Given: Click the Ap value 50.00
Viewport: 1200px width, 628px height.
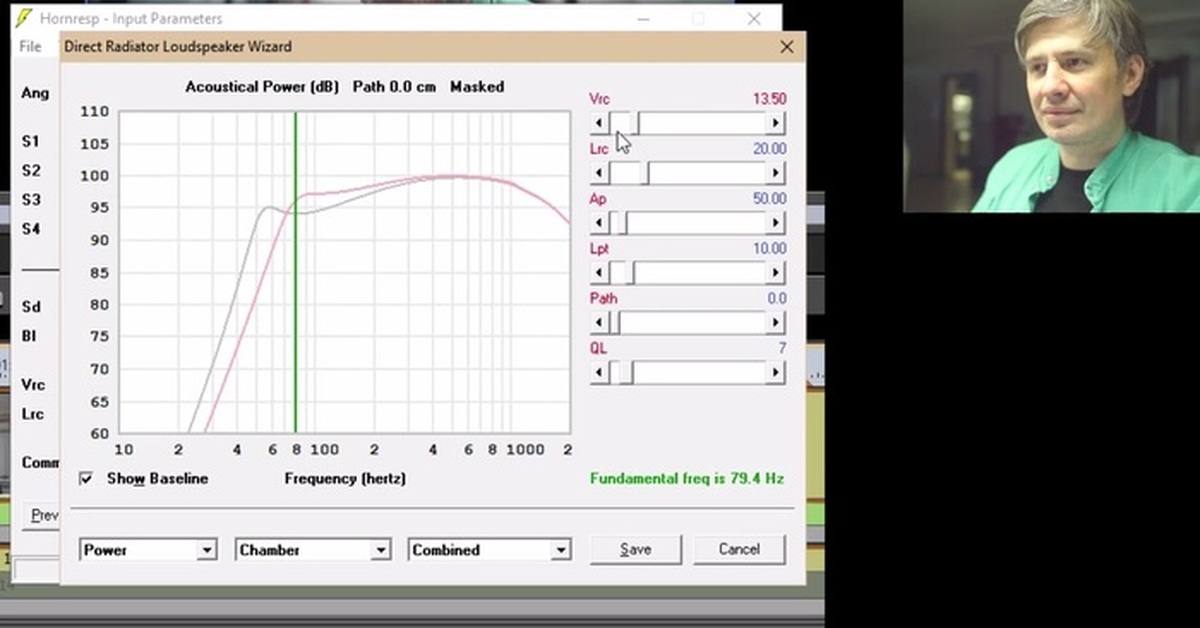Looking at the screenshot, I should point(769,199).
